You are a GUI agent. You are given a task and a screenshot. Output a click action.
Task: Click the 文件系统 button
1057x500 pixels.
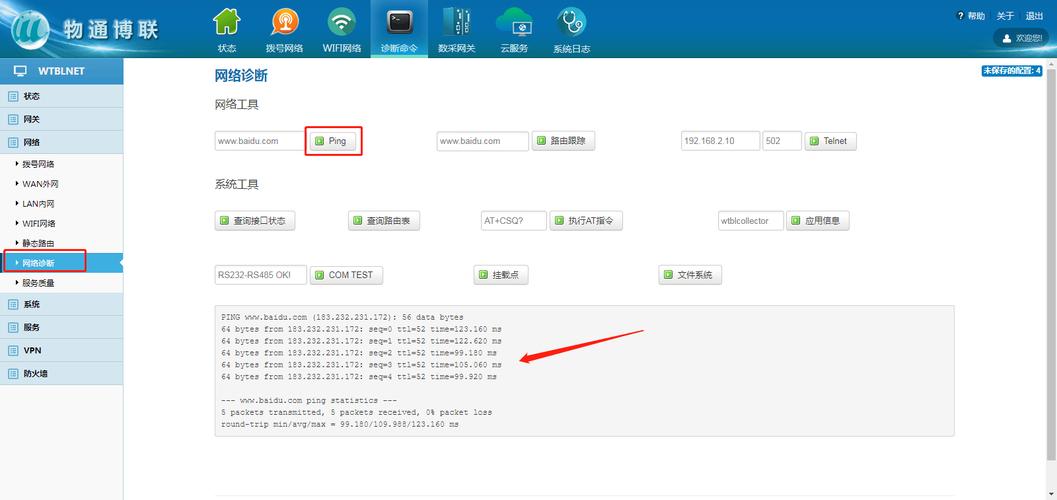tap(690, 275)
